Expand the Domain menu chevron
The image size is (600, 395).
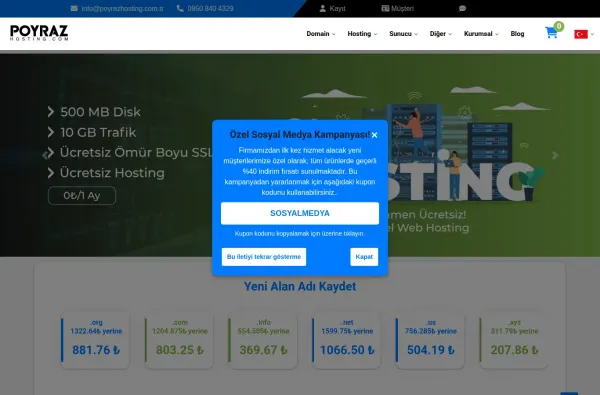pos(334,34)
